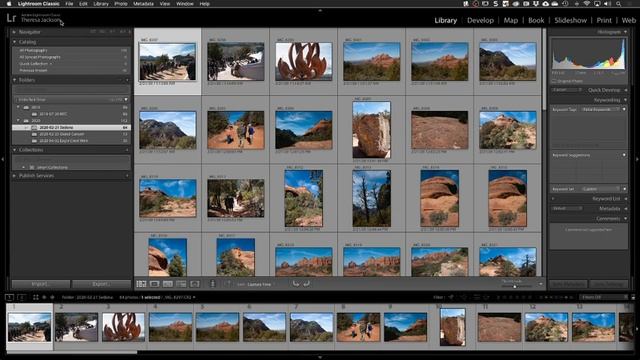Switch to Survey view in toolbar
The width and height of the screenshot is (640, 360).
pos(181,284)
